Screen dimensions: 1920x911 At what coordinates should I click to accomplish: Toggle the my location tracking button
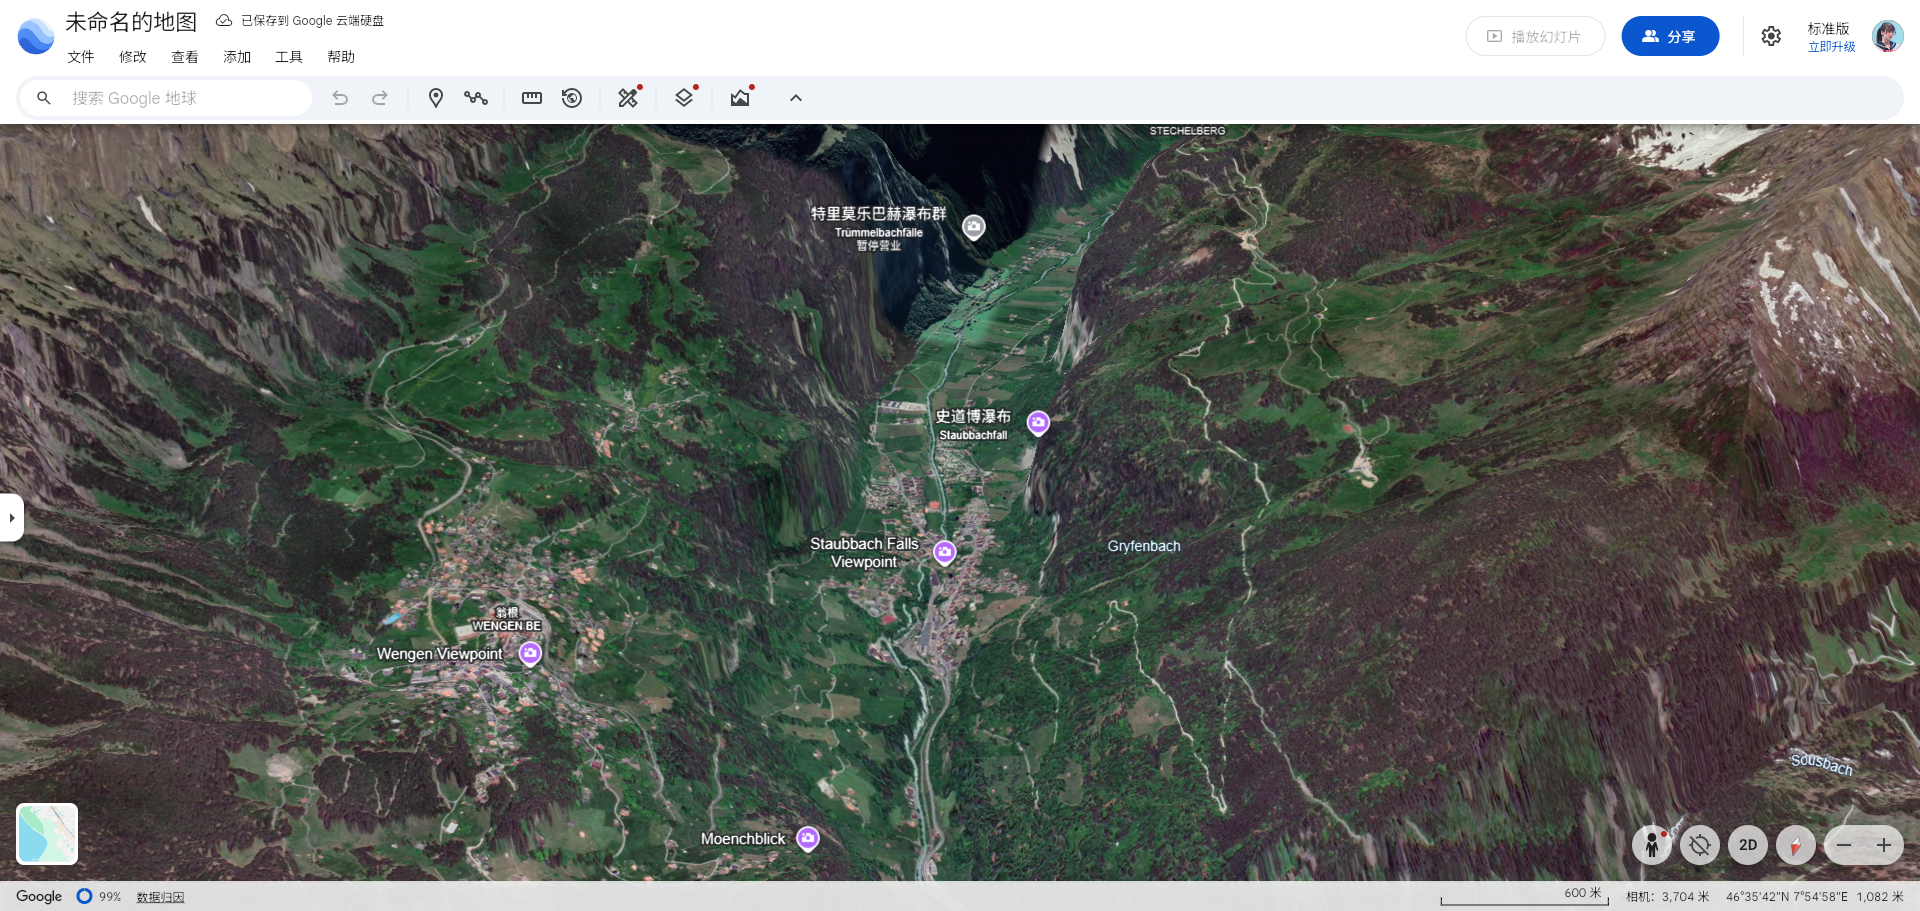pos(1699,845)
